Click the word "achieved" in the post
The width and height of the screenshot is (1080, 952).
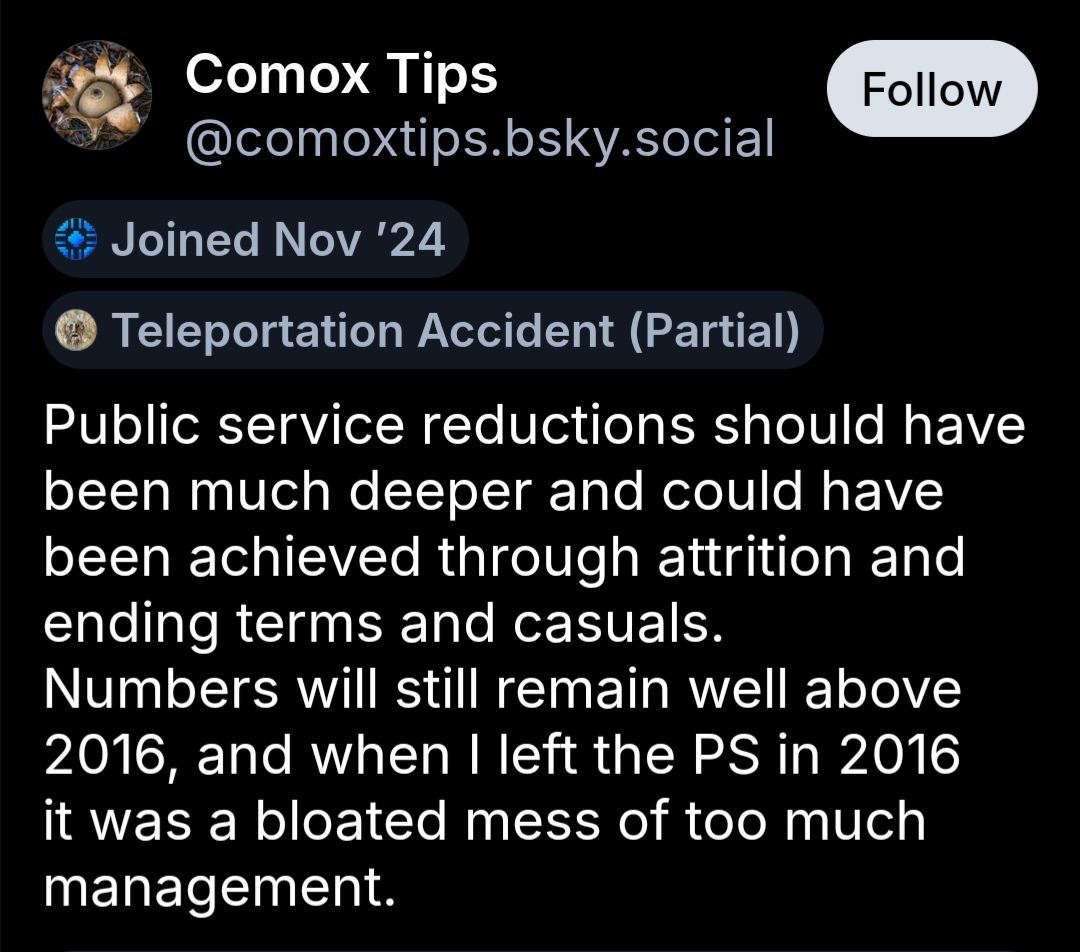coord(305,558)
